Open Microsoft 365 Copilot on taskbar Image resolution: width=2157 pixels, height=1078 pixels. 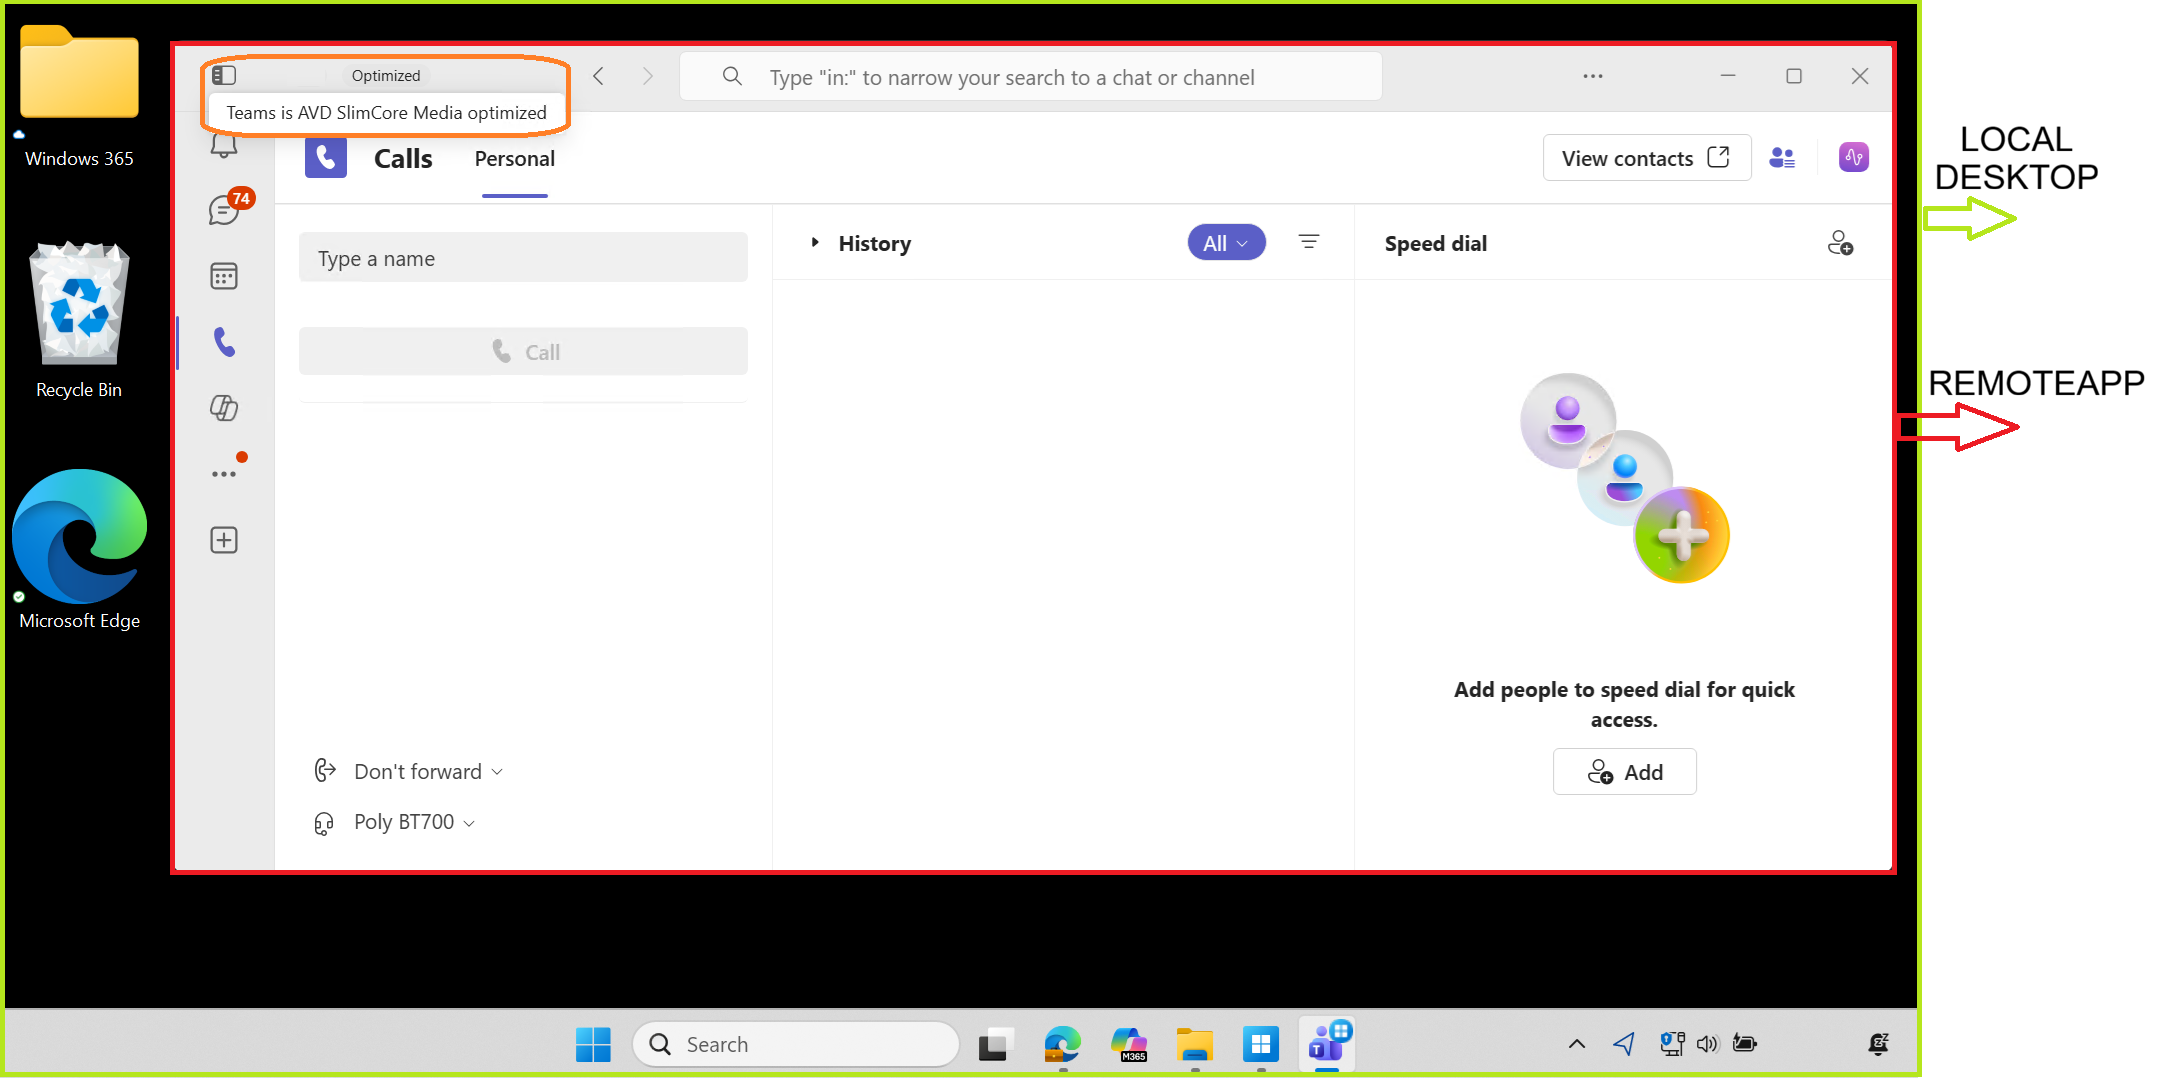coord(1129,1044)
